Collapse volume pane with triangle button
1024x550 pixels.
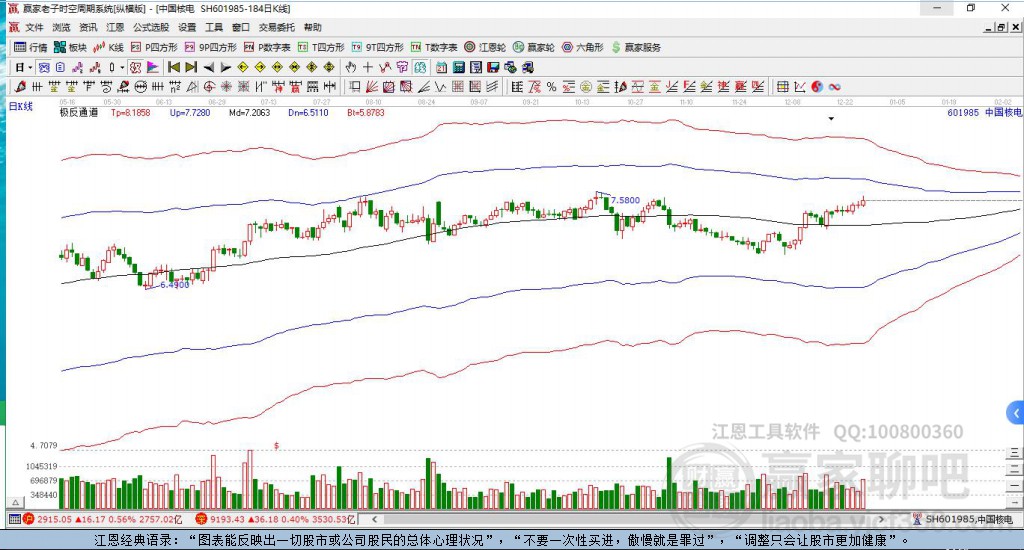tap(16, 502)
